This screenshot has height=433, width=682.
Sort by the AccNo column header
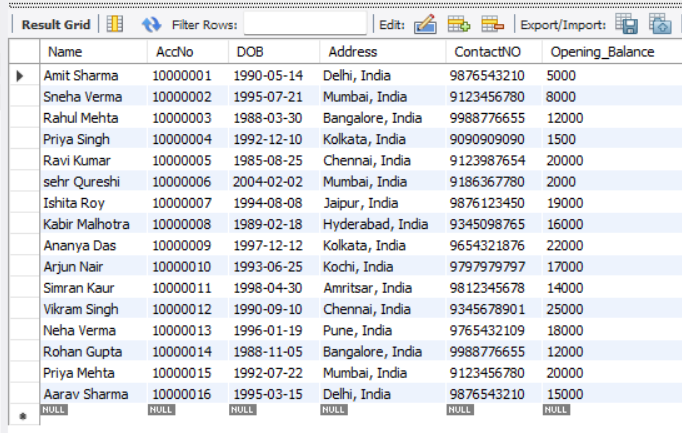pyautogui.click(x=187, y=52)
